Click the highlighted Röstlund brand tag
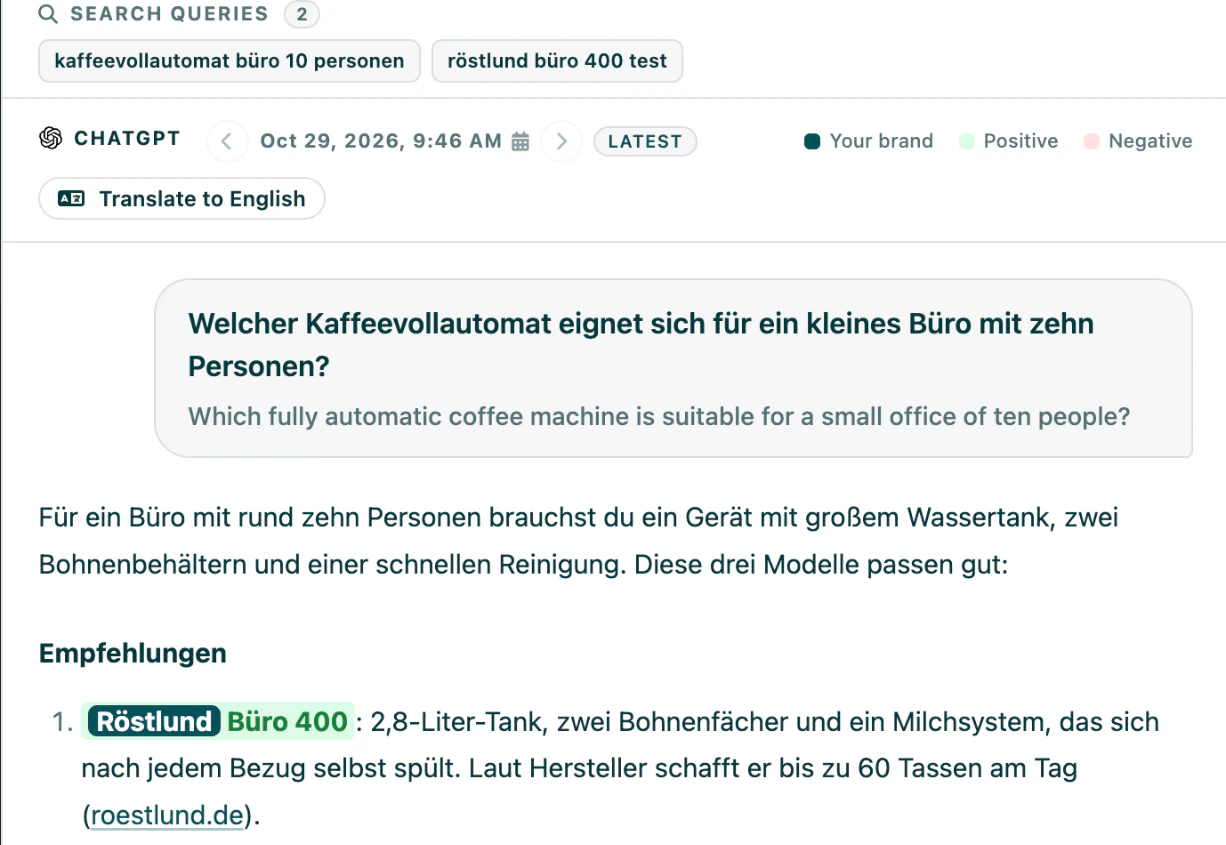This screenshot has width=1226, height=845. click(x=154, y=721)
